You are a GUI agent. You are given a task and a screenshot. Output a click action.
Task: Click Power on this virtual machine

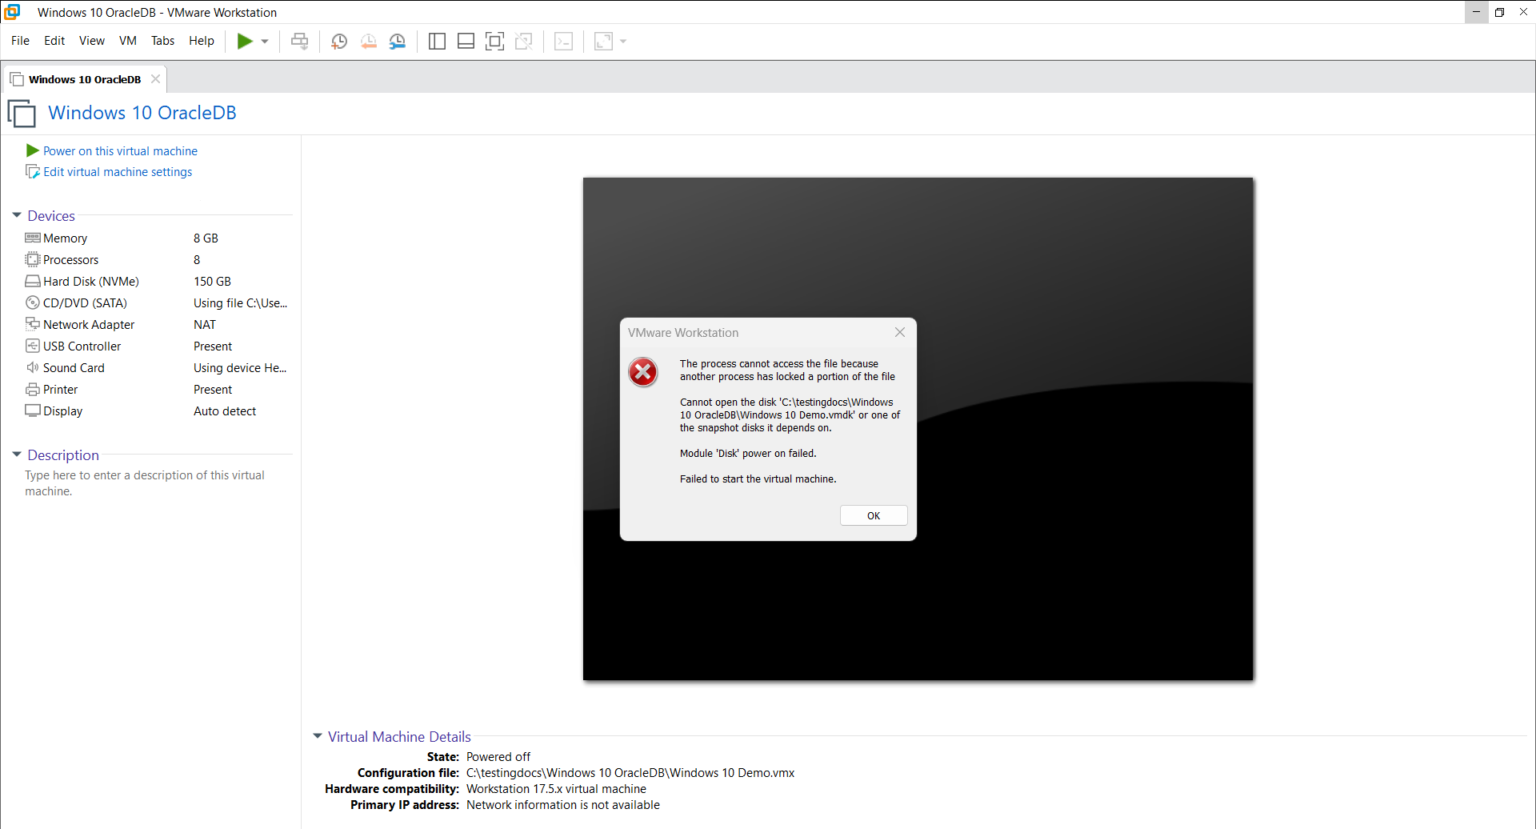pos(120,150)
